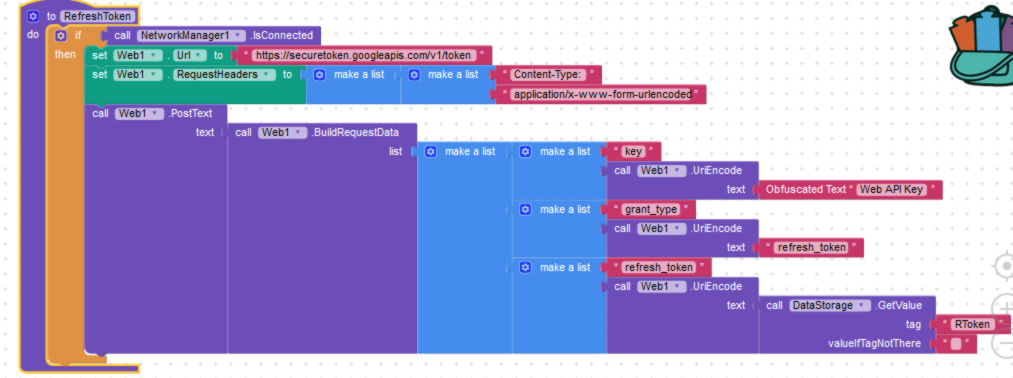Click the 'list' socket label of BuildRequestData

395,151
